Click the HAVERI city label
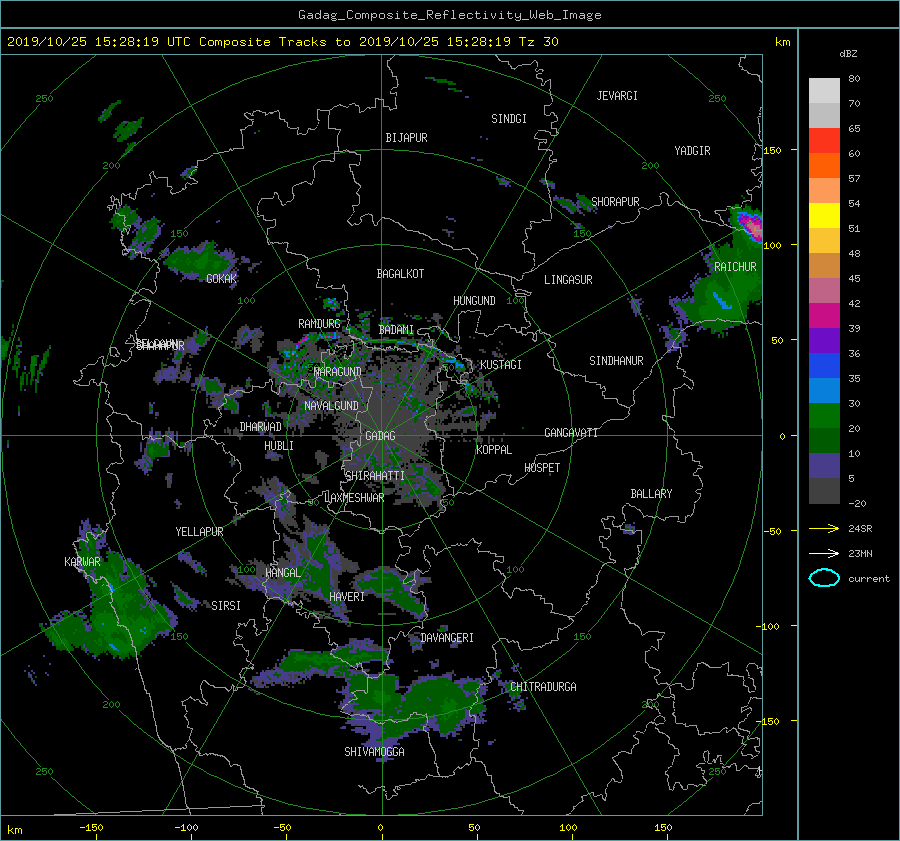Screen dimensions: 900x841 pyautogui.click(x=347, y=596)
